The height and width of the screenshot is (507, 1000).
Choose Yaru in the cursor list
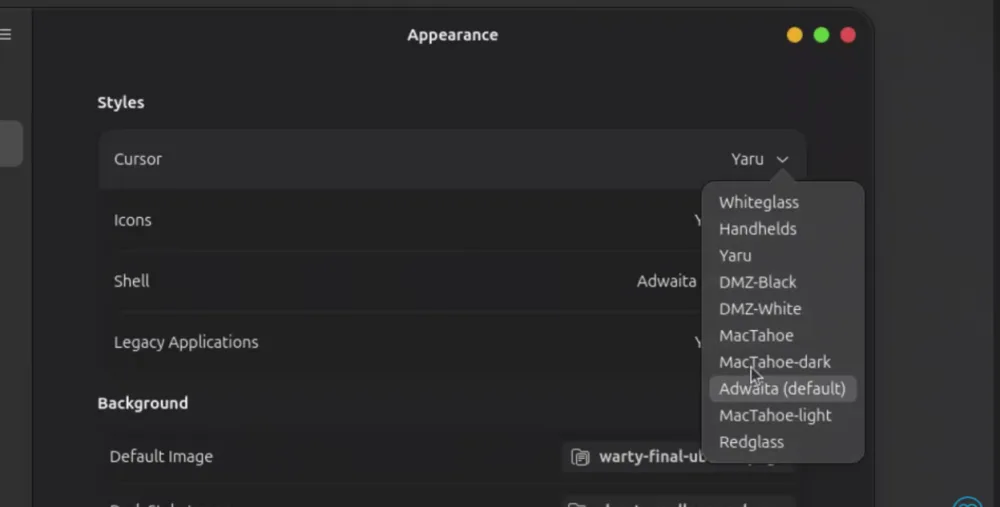[735, 256]
